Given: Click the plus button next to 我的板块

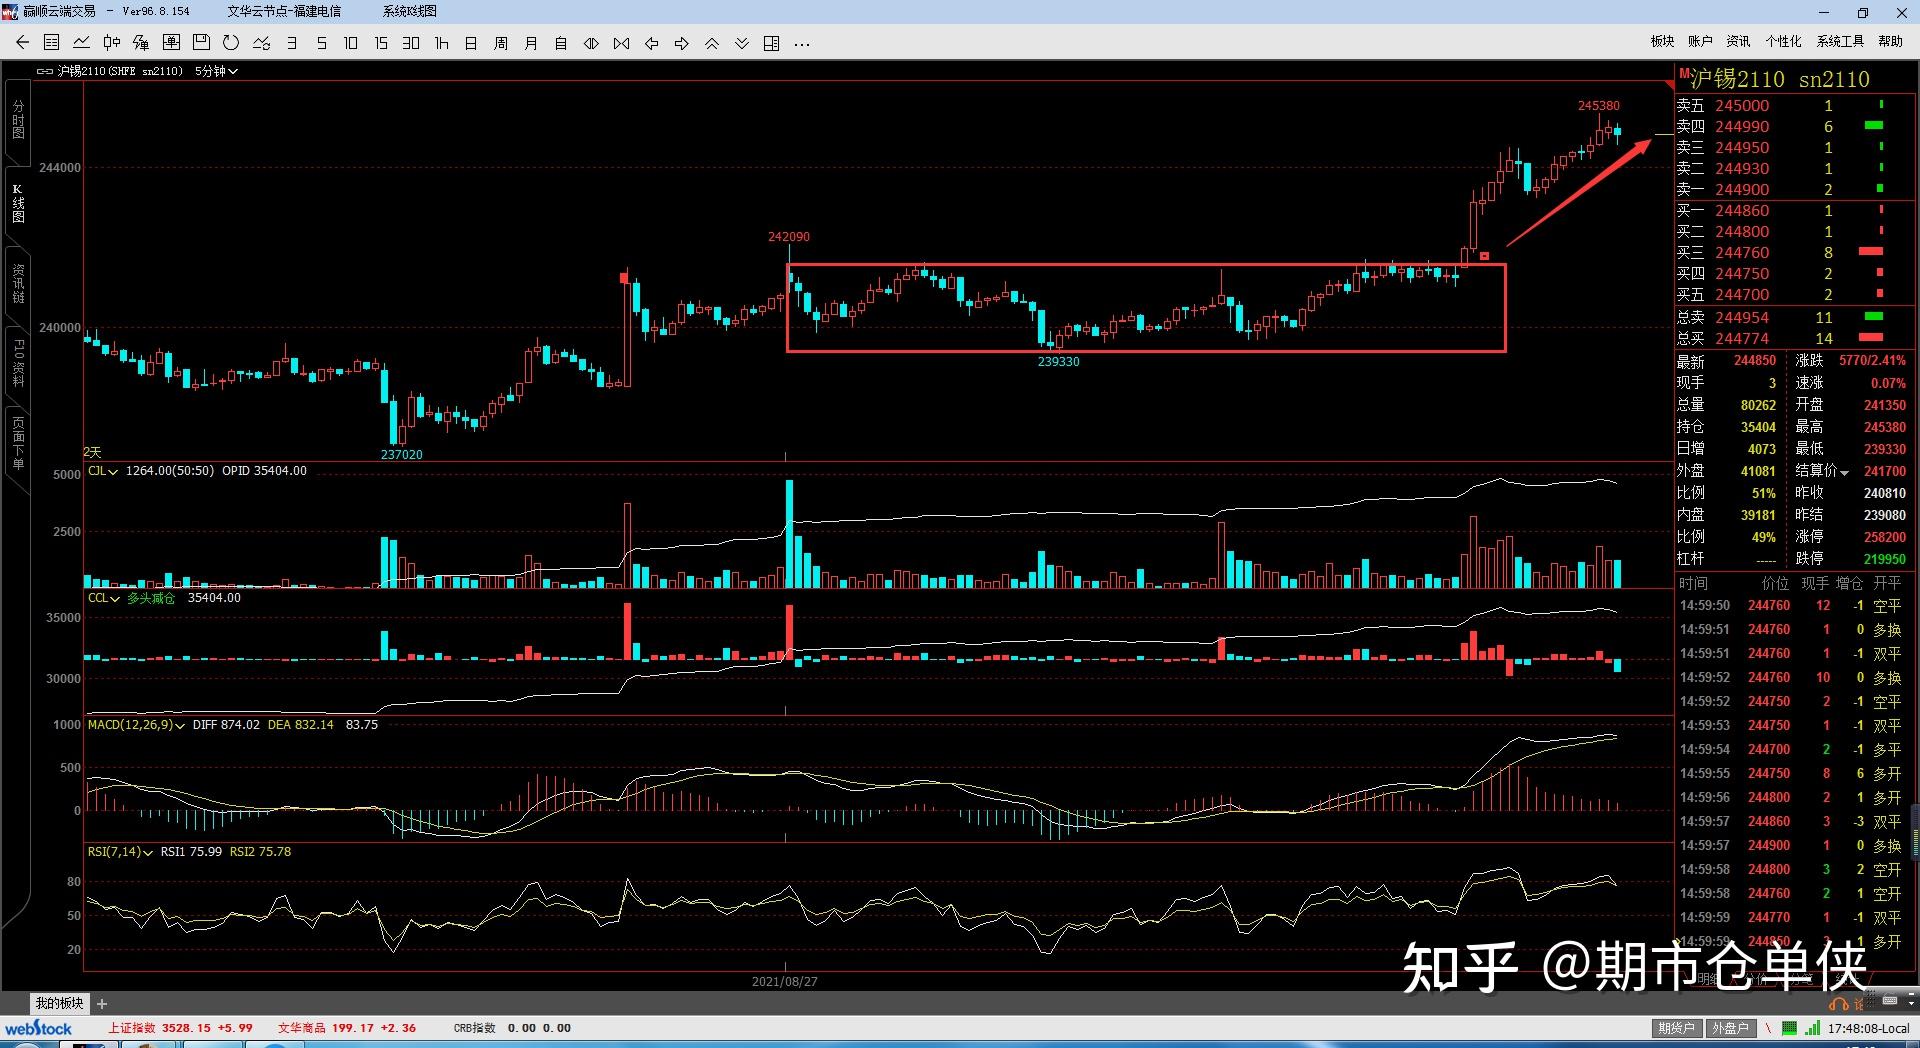Looking at the screenshot, I should click(x=102, y=1003).
